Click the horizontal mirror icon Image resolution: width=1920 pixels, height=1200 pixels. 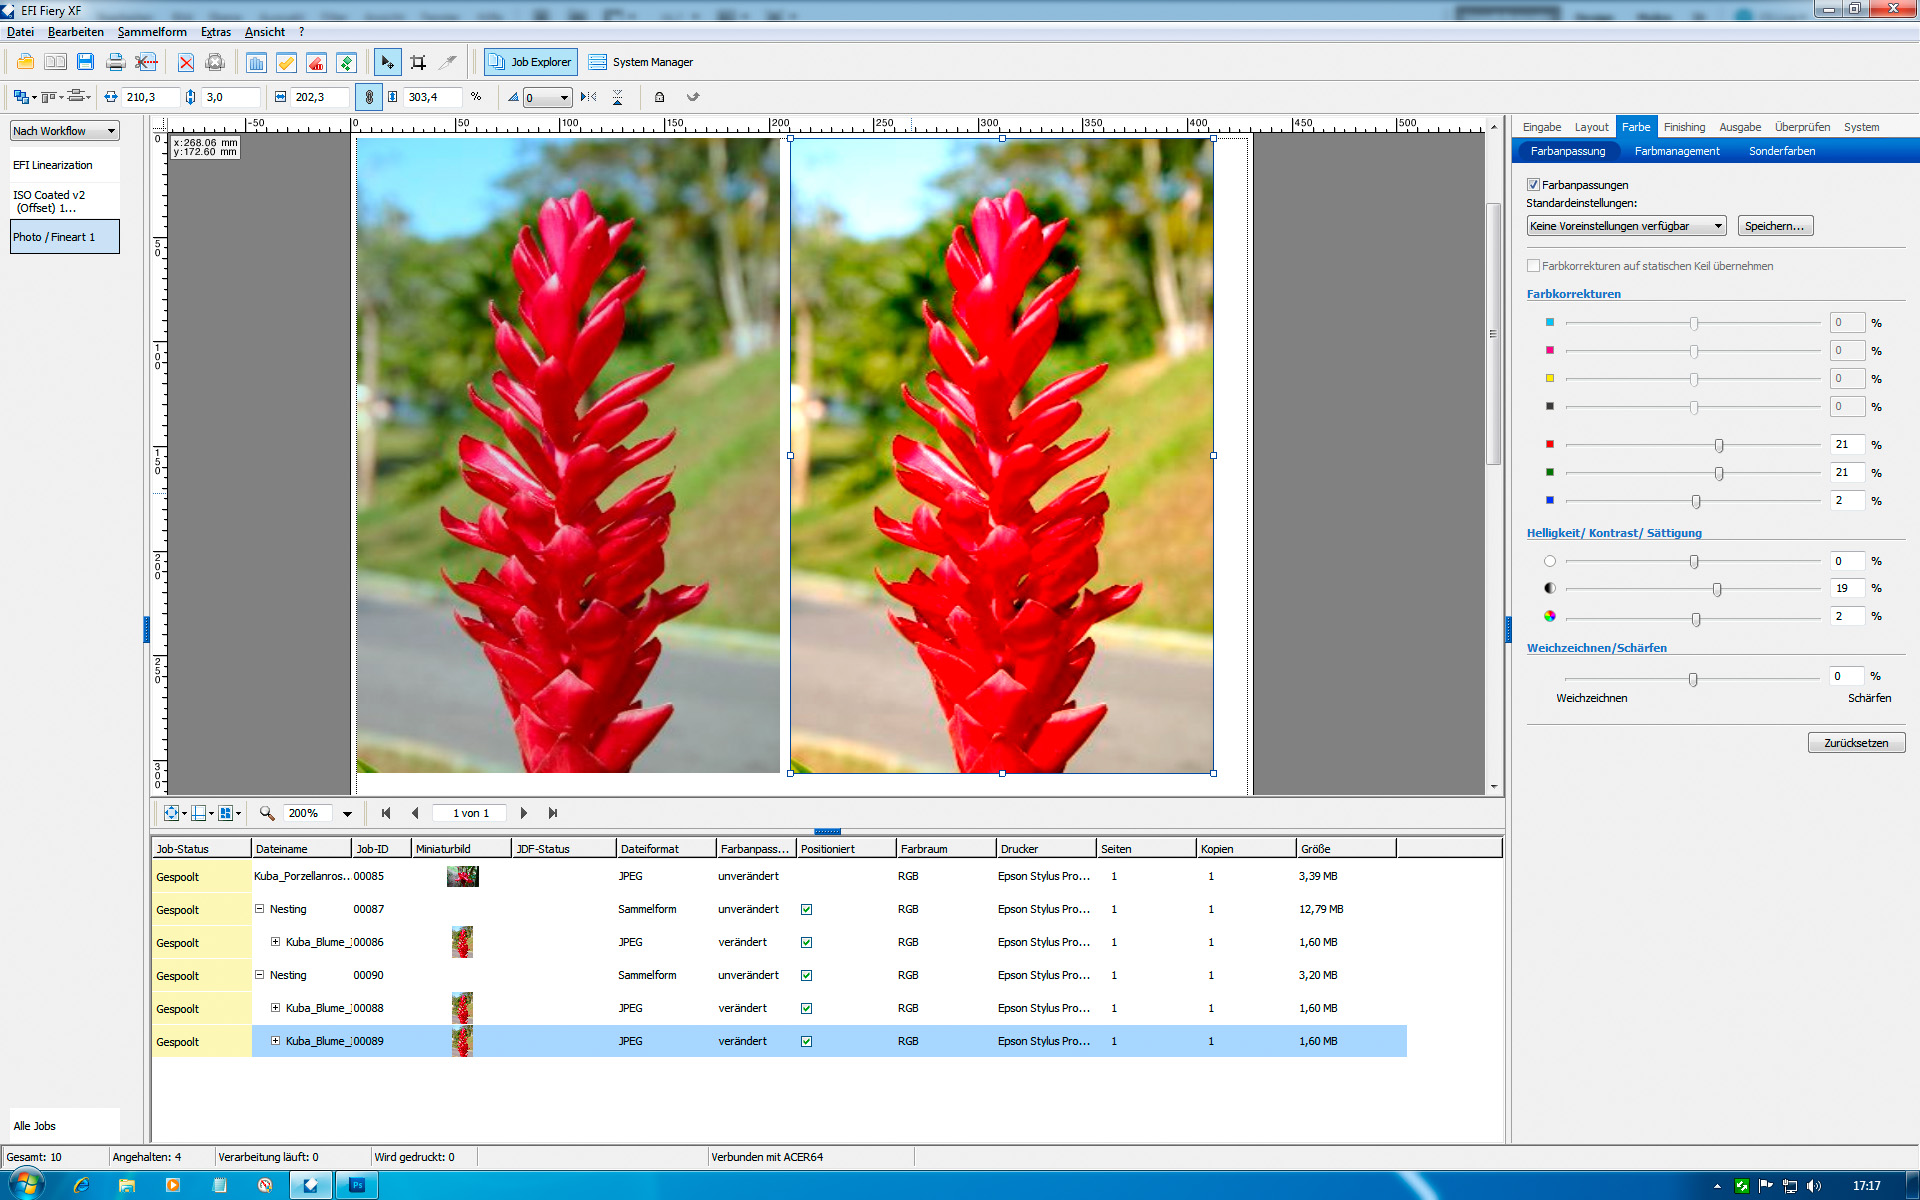click(588, 97)
